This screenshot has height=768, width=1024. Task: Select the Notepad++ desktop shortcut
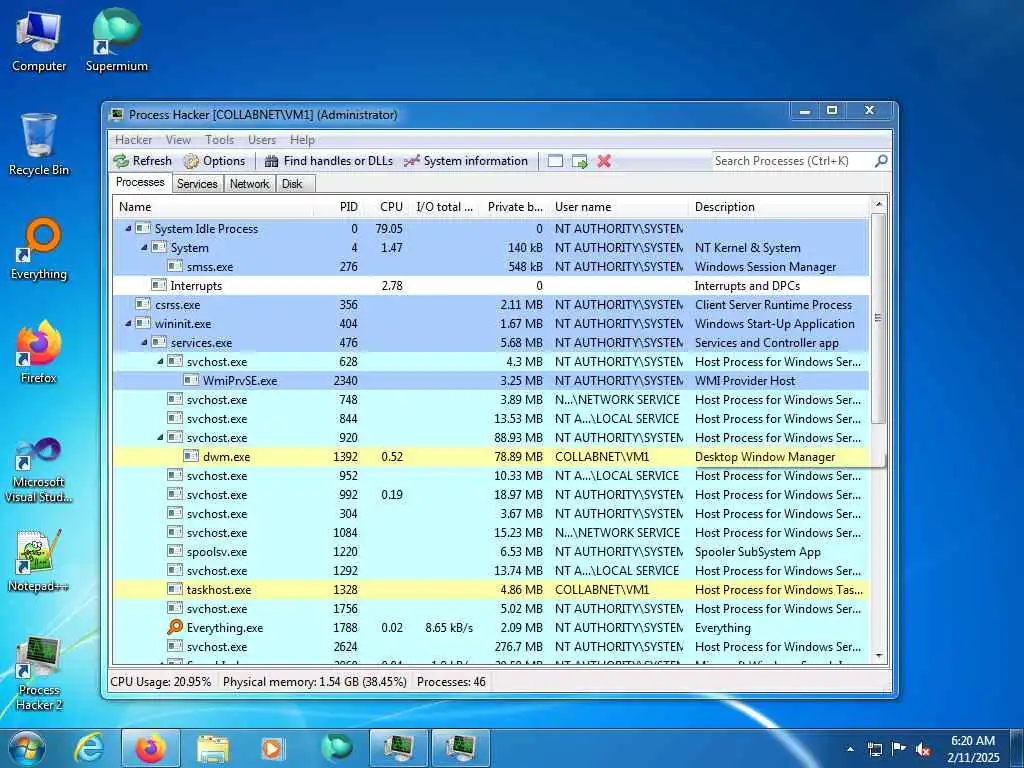point(39,560)
